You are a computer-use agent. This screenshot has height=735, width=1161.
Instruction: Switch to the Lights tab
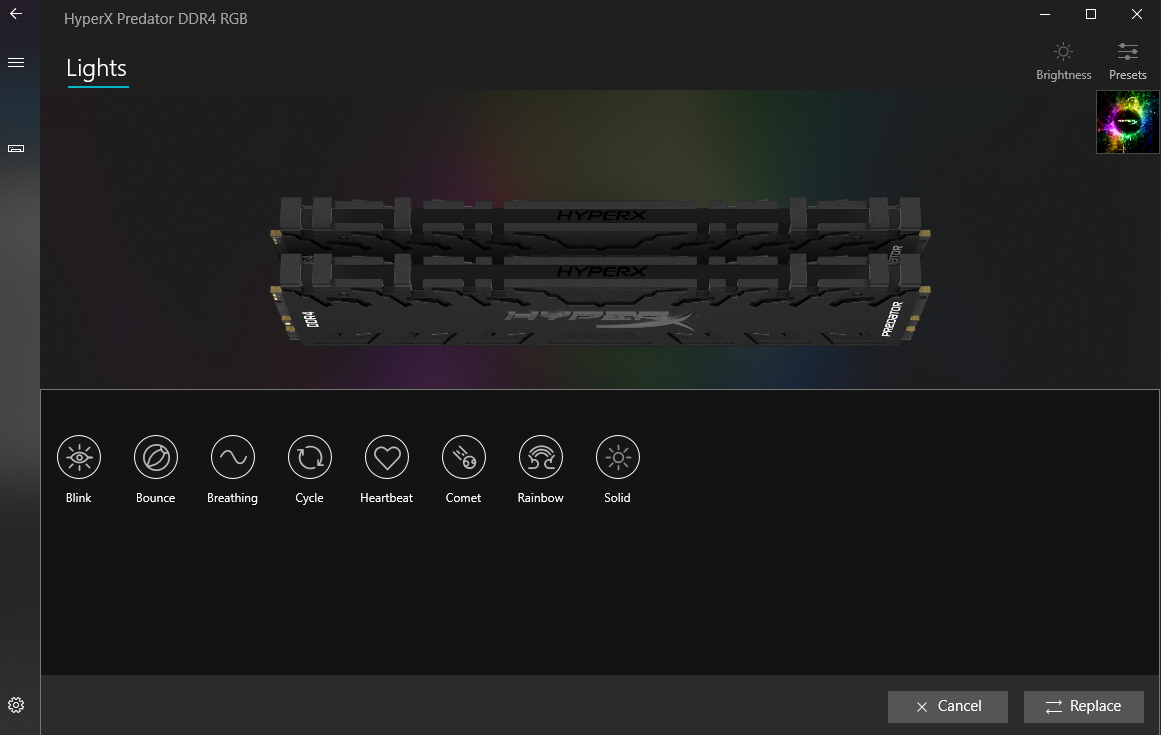[97, 68]
